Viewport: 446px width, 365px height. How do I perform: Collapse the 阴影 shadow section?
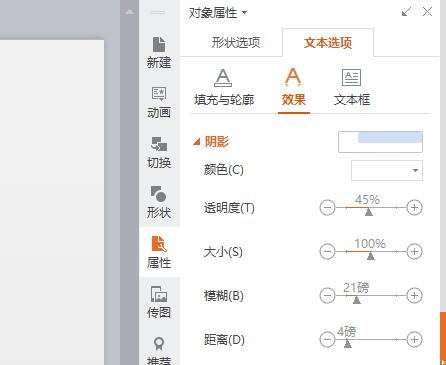coord(197,142)
